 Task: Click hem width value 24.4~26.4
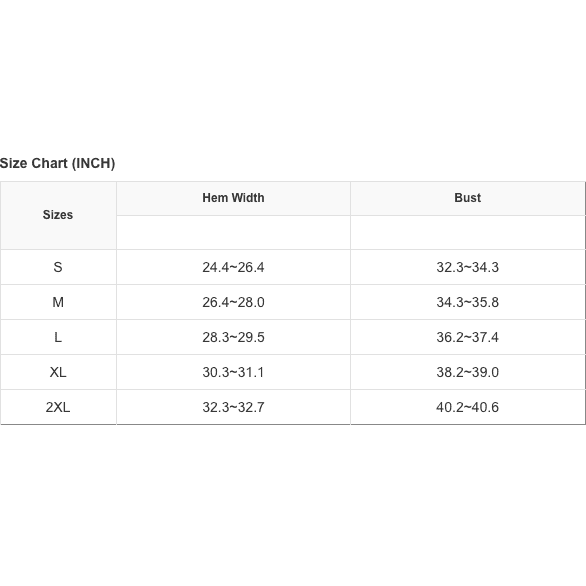pos(233,267)
